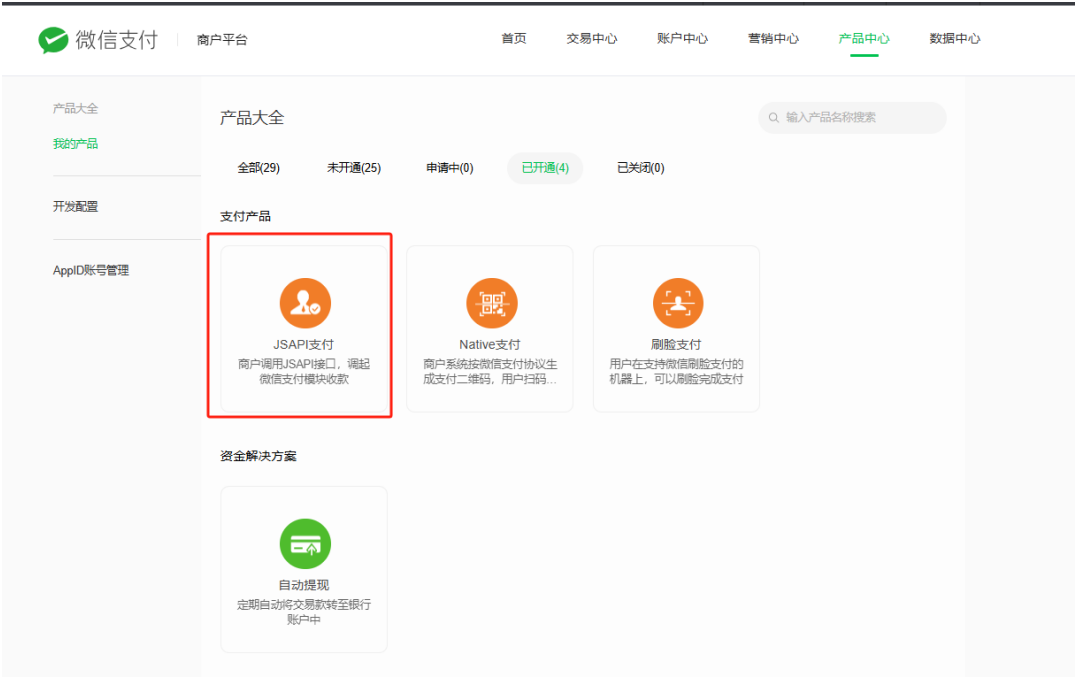Focus the 输入产品名称搜索 search field
Viewport: 1075px width, 679px height.
coord(852,118)
